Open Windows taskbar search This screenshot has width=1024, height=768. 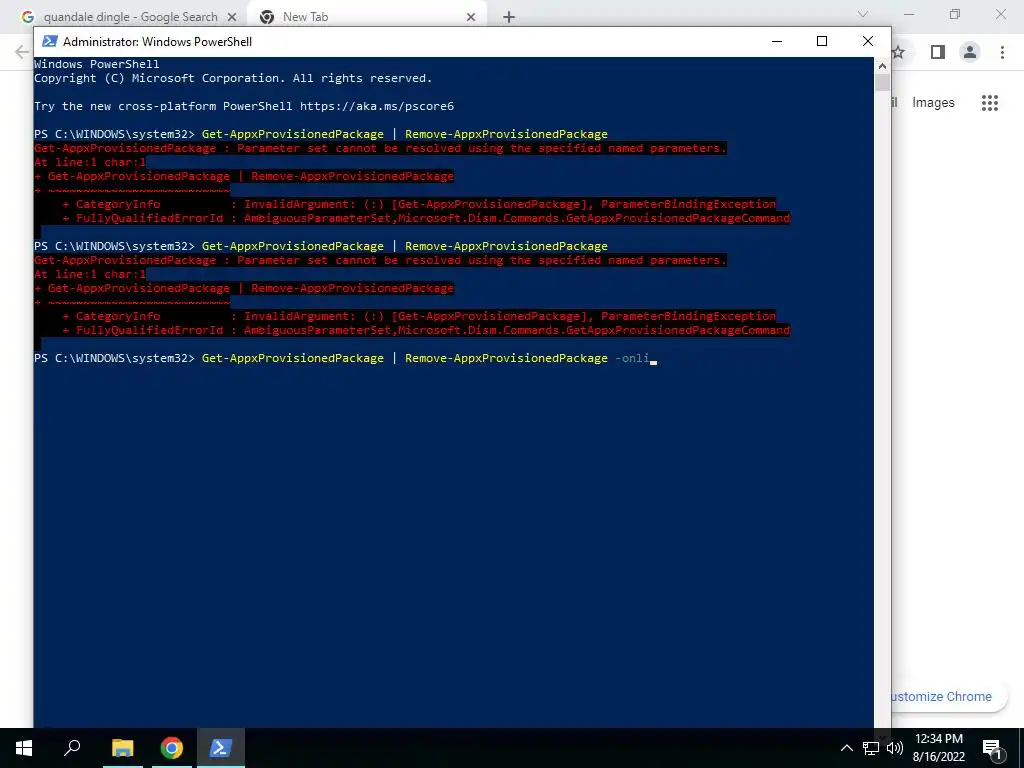72,748
